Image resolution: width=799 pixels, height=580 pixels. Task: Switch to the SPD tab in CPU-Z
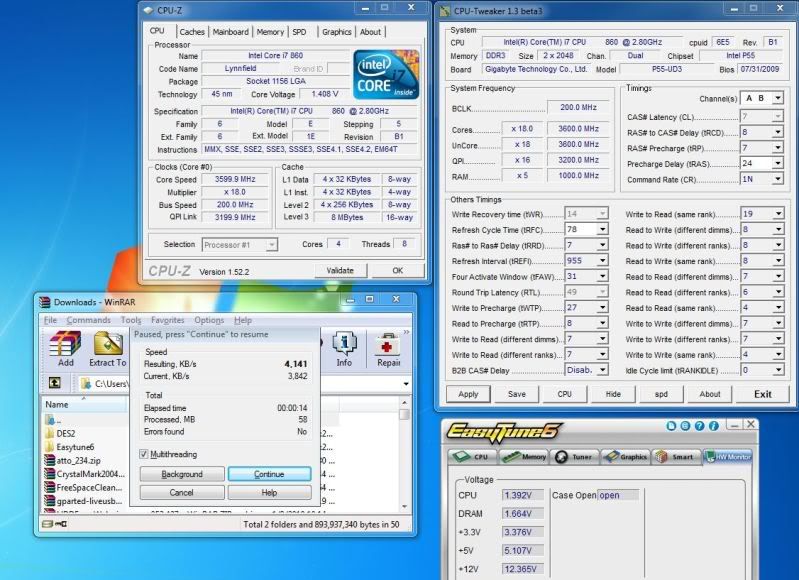point(300,32)
